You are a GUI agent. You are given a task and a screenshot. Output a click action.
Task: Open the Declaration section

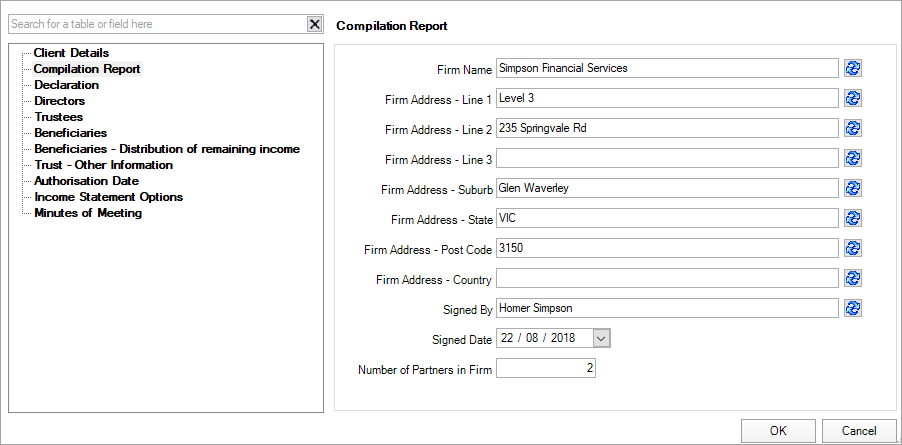click(66, 85)
